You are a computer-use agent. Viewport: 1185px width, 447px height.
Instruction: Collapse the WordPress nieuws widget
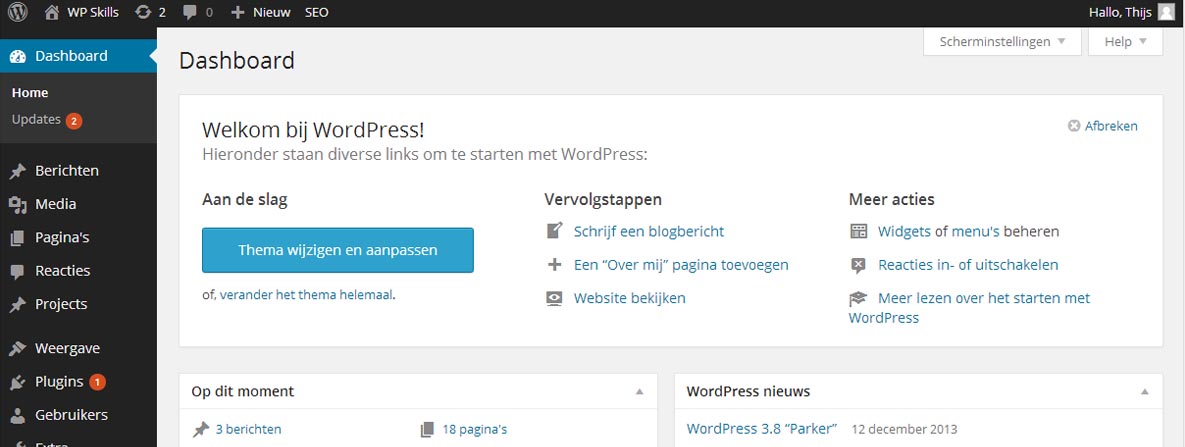[1145, 392]
